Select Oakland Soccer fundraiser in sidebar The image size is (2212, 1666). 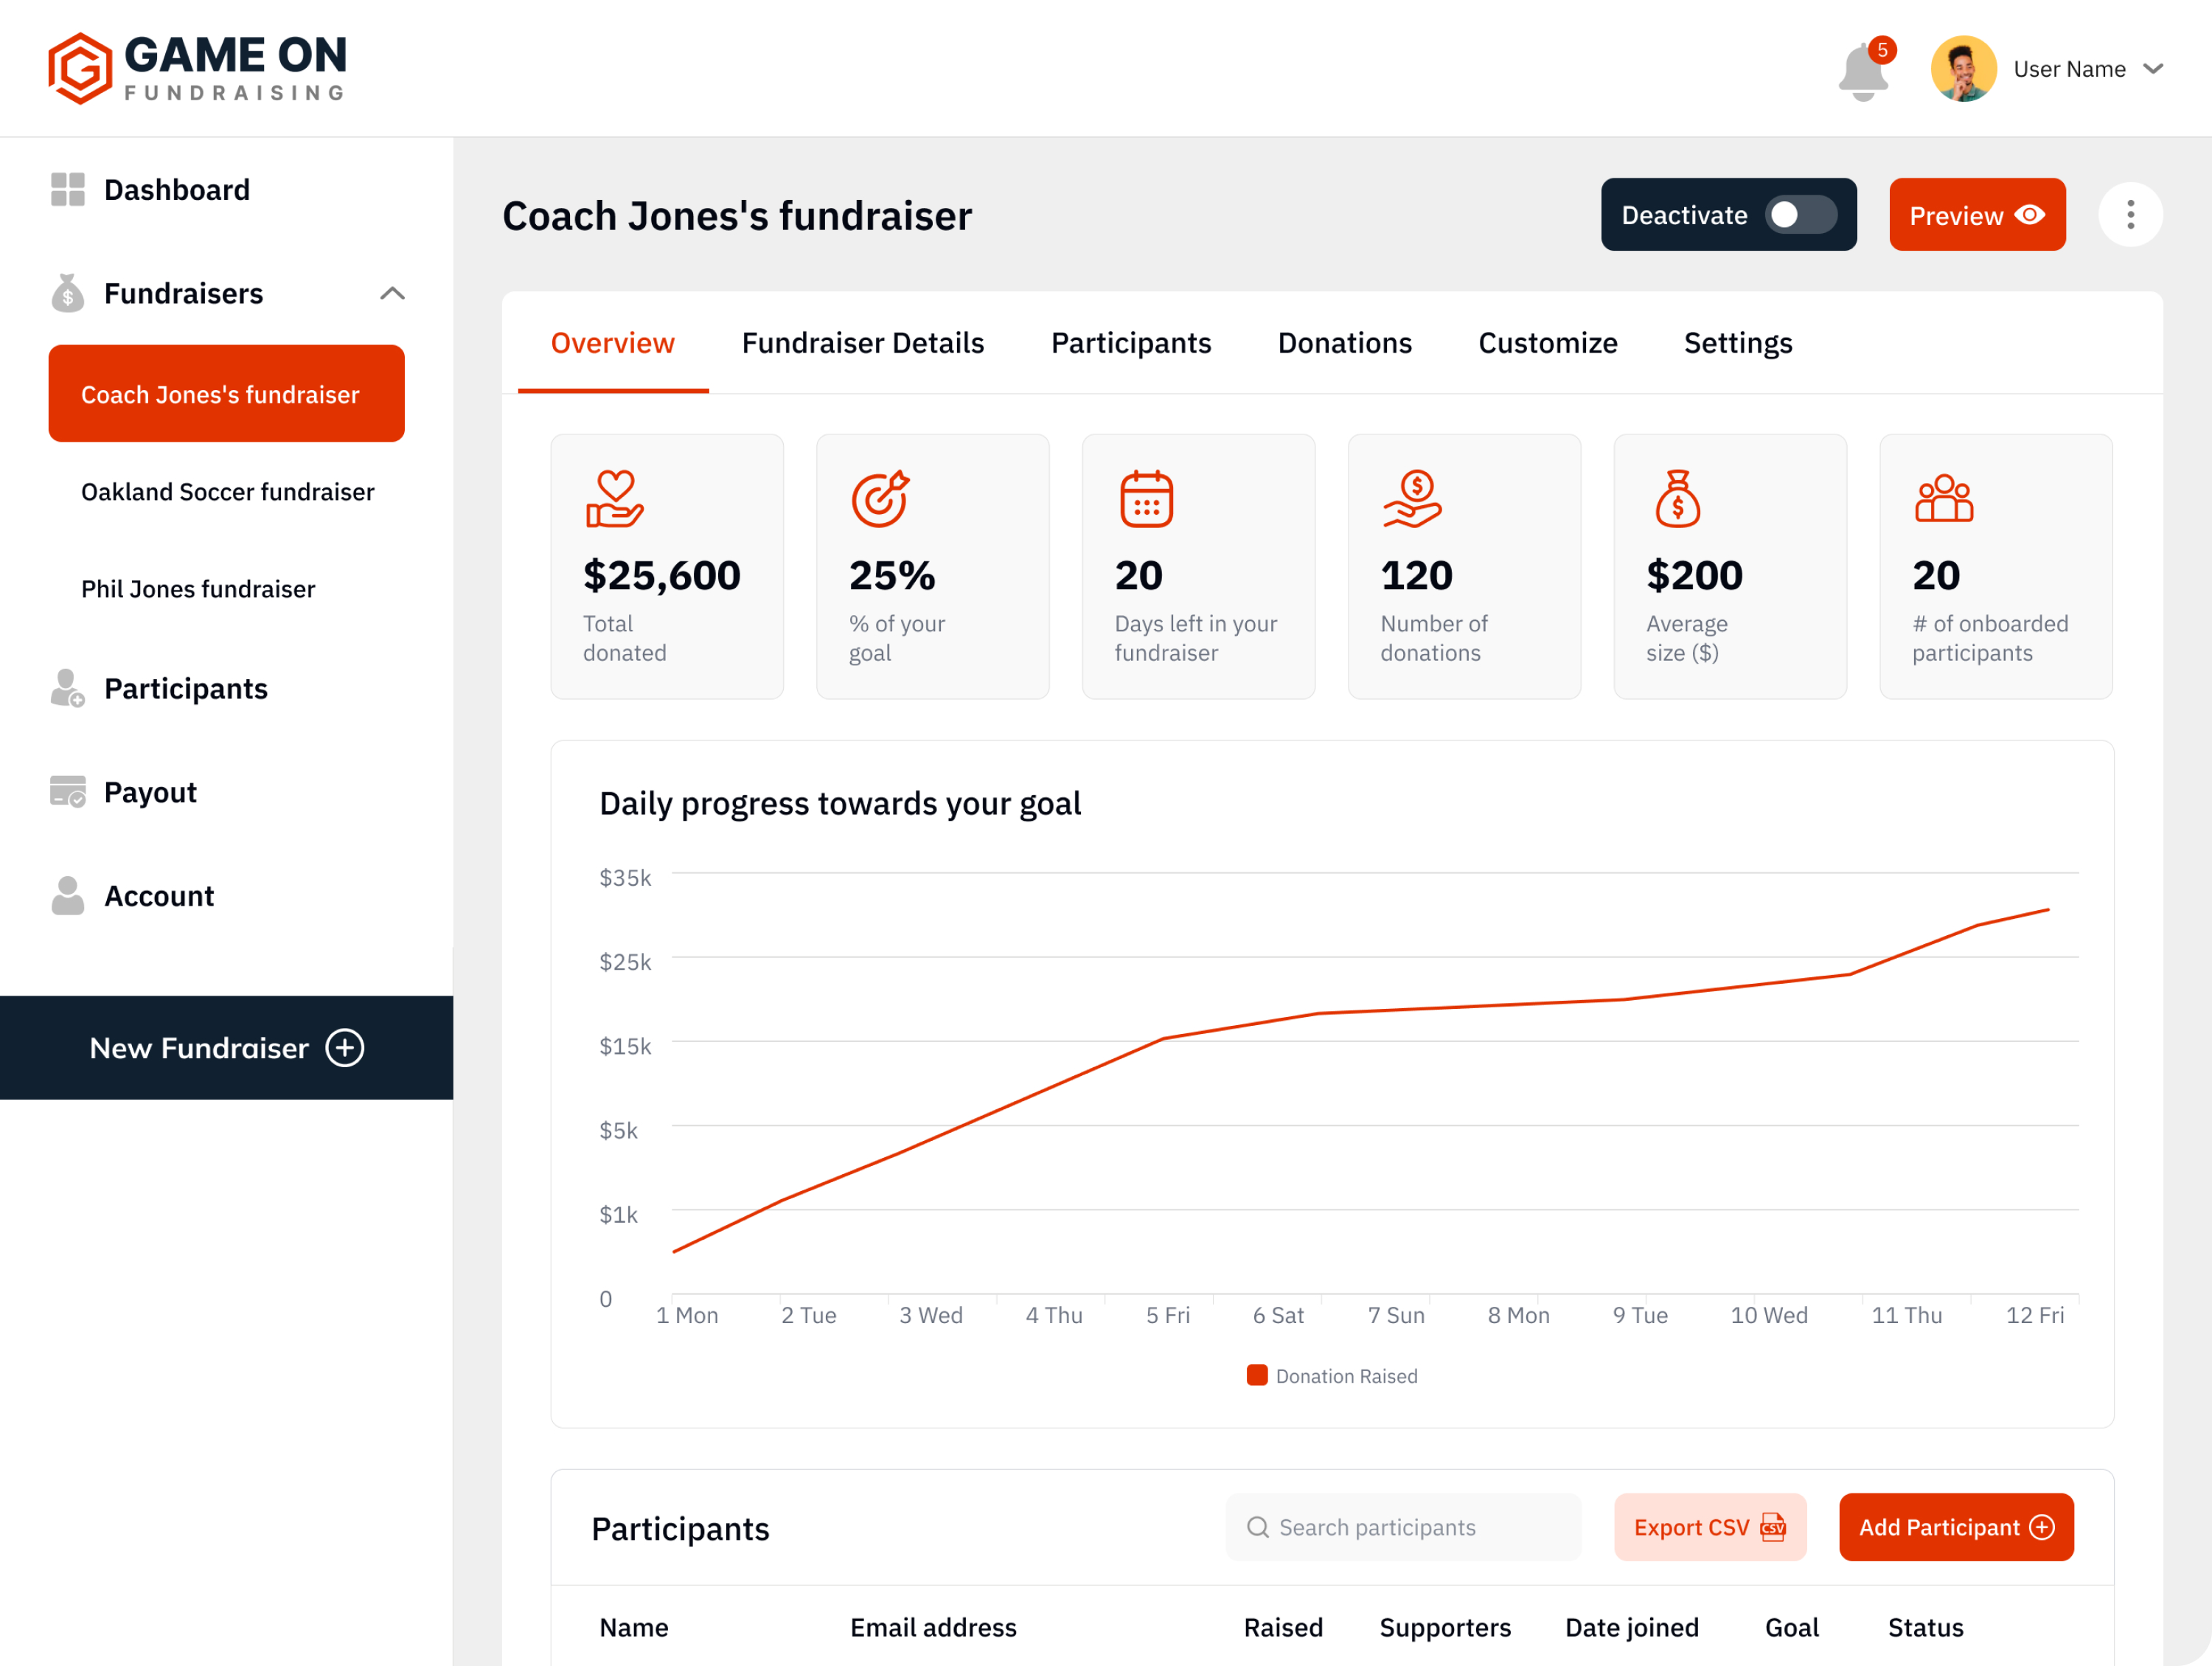pyautogui.click(x=228, y=492)
